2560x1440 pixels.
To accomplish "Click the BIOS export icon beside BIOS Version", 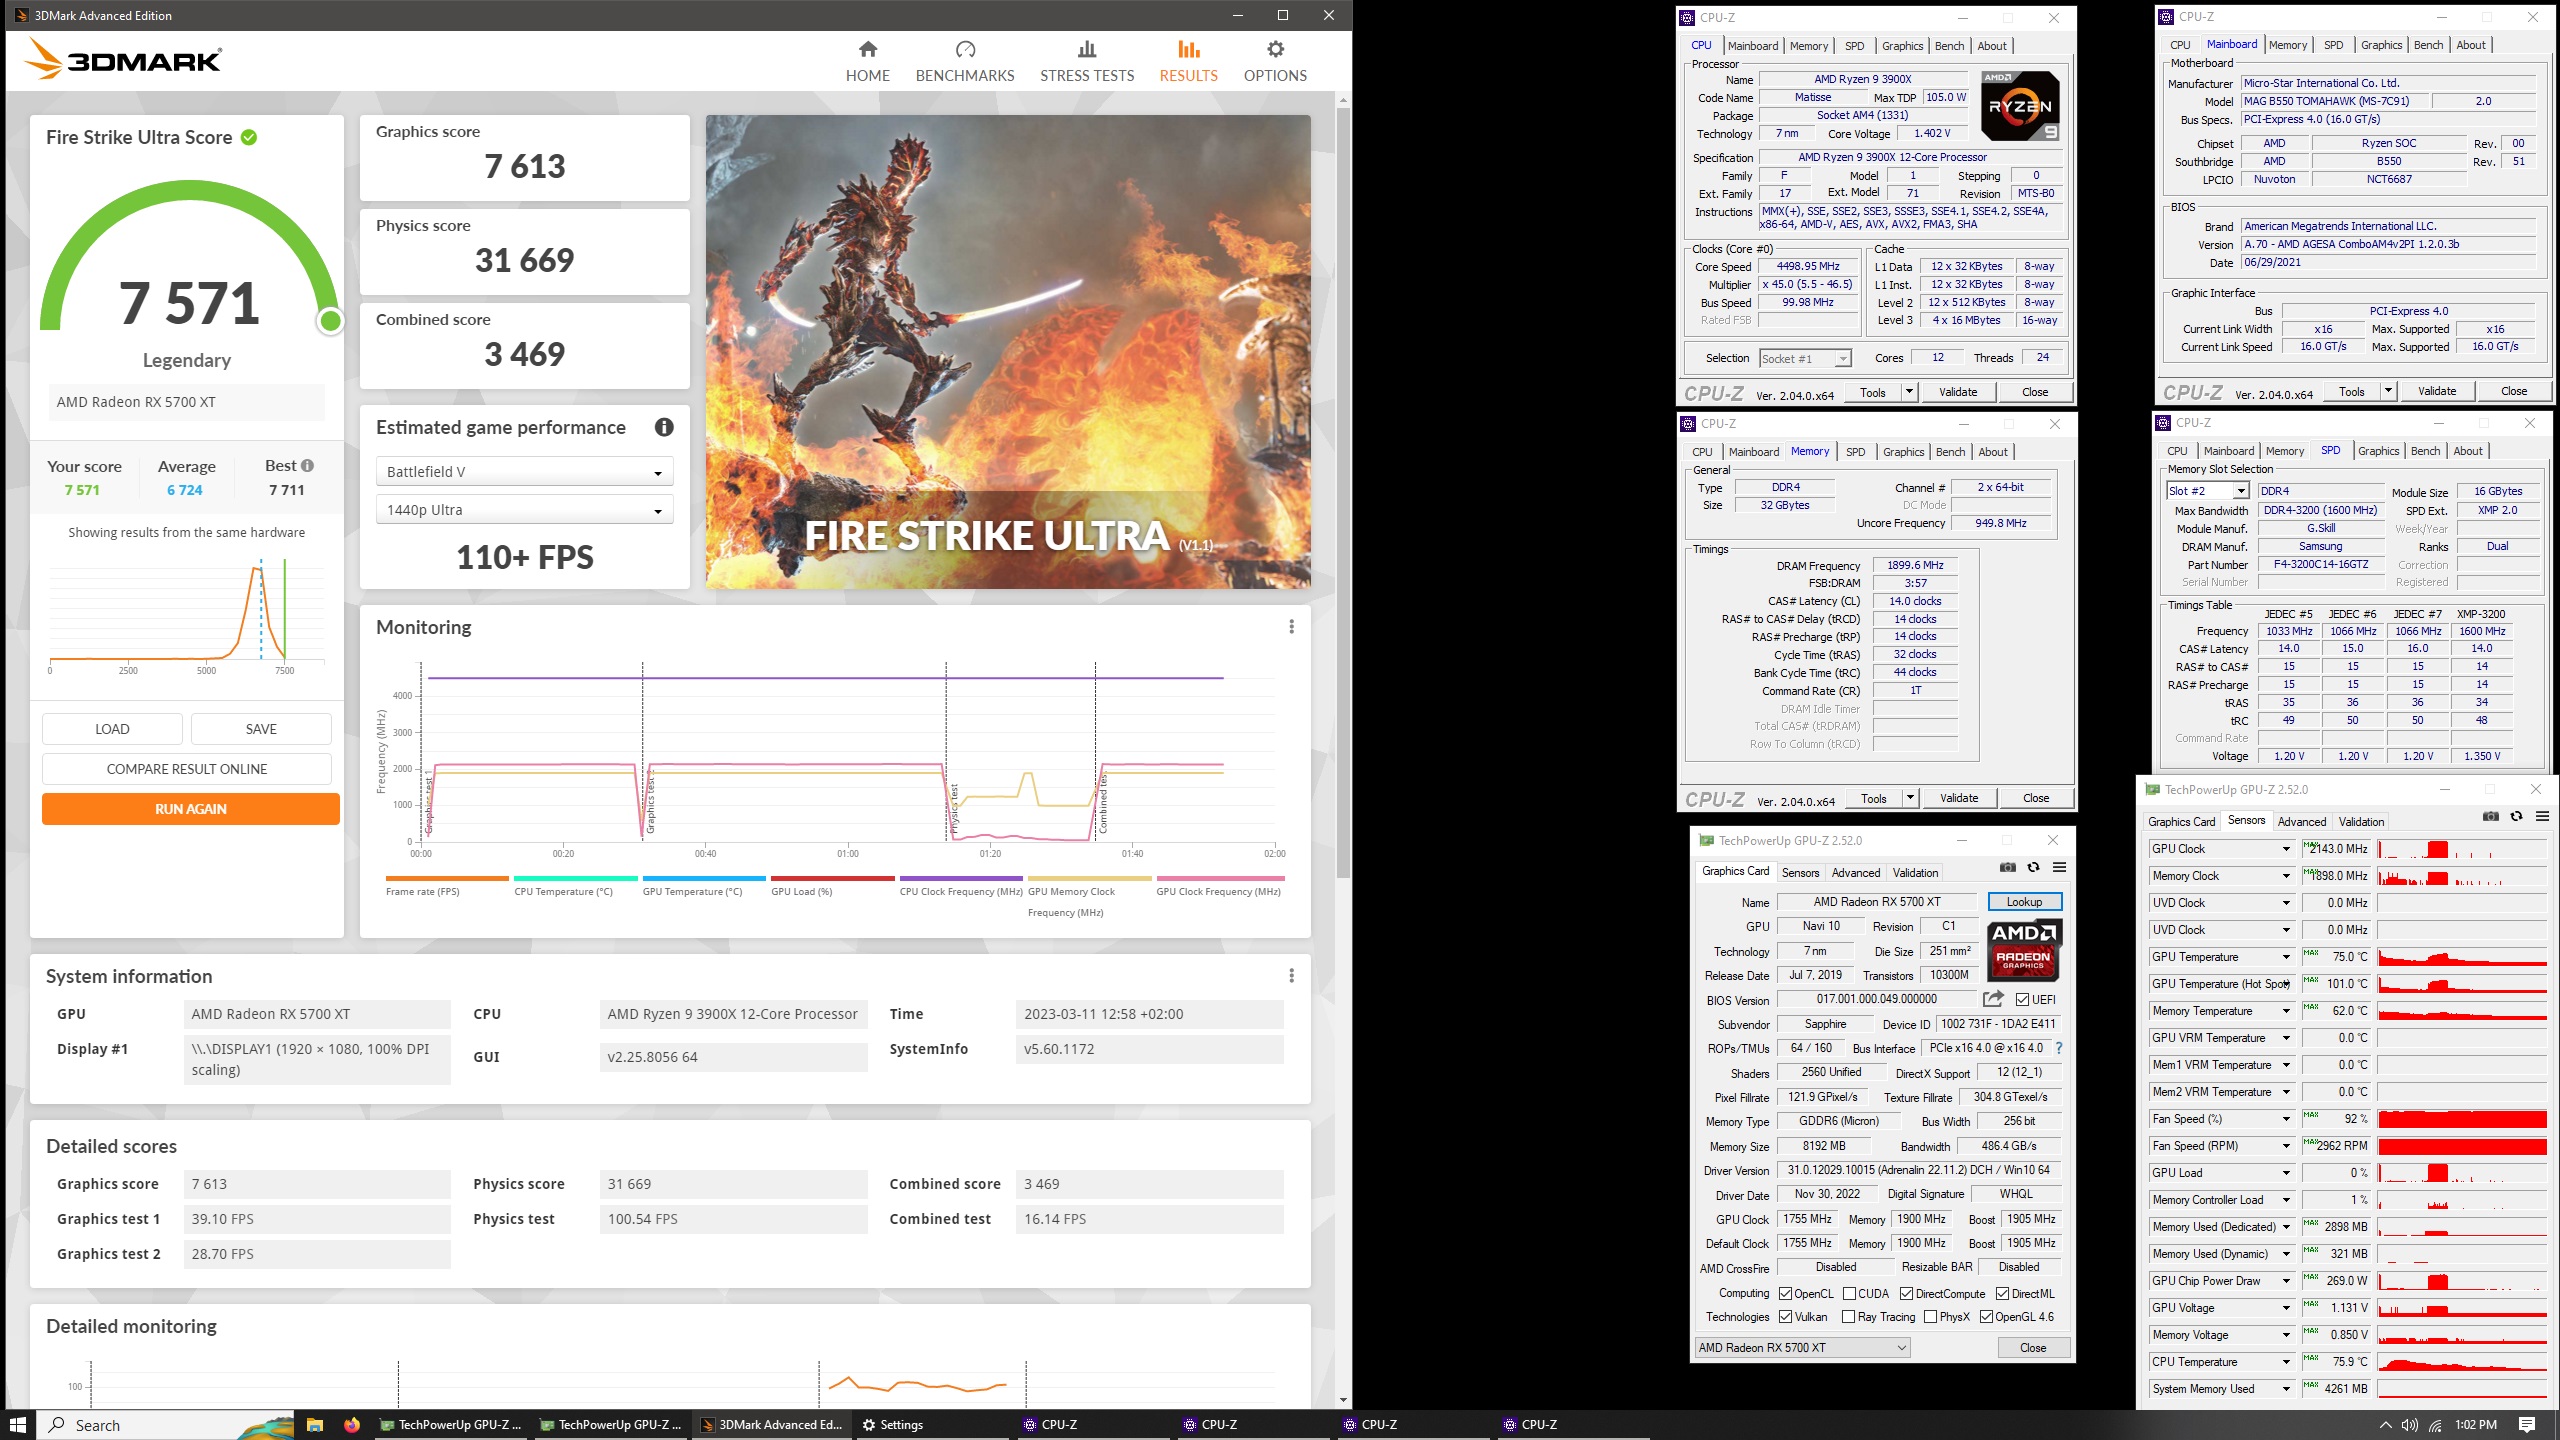I will coord(1993,998).
